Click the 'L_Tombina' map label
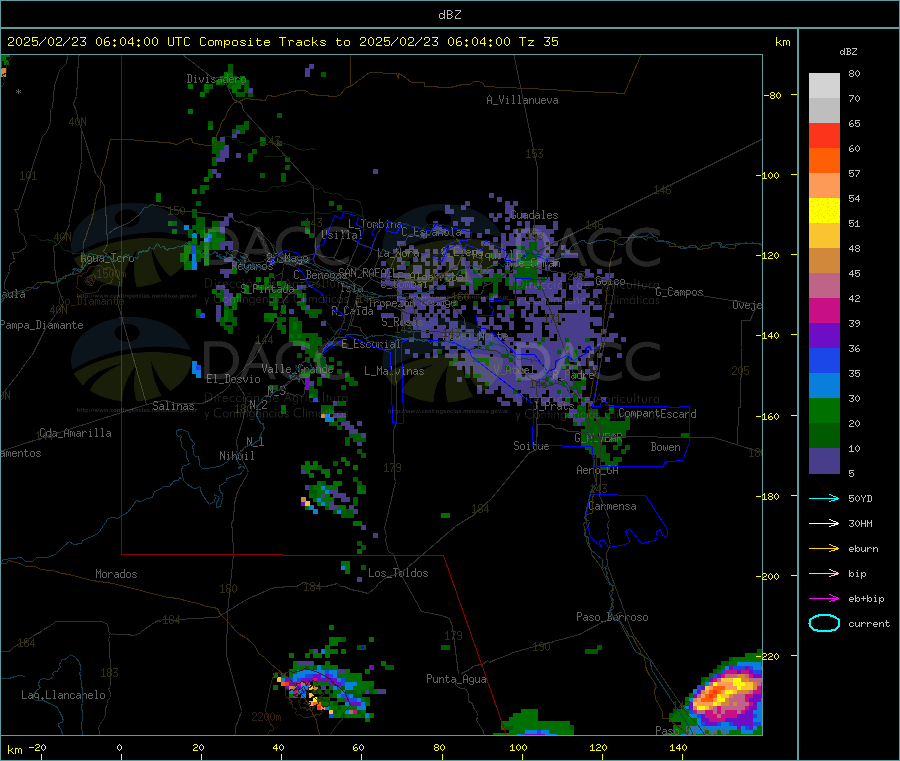The image size is (900, 761). click(x=375, y=224)
